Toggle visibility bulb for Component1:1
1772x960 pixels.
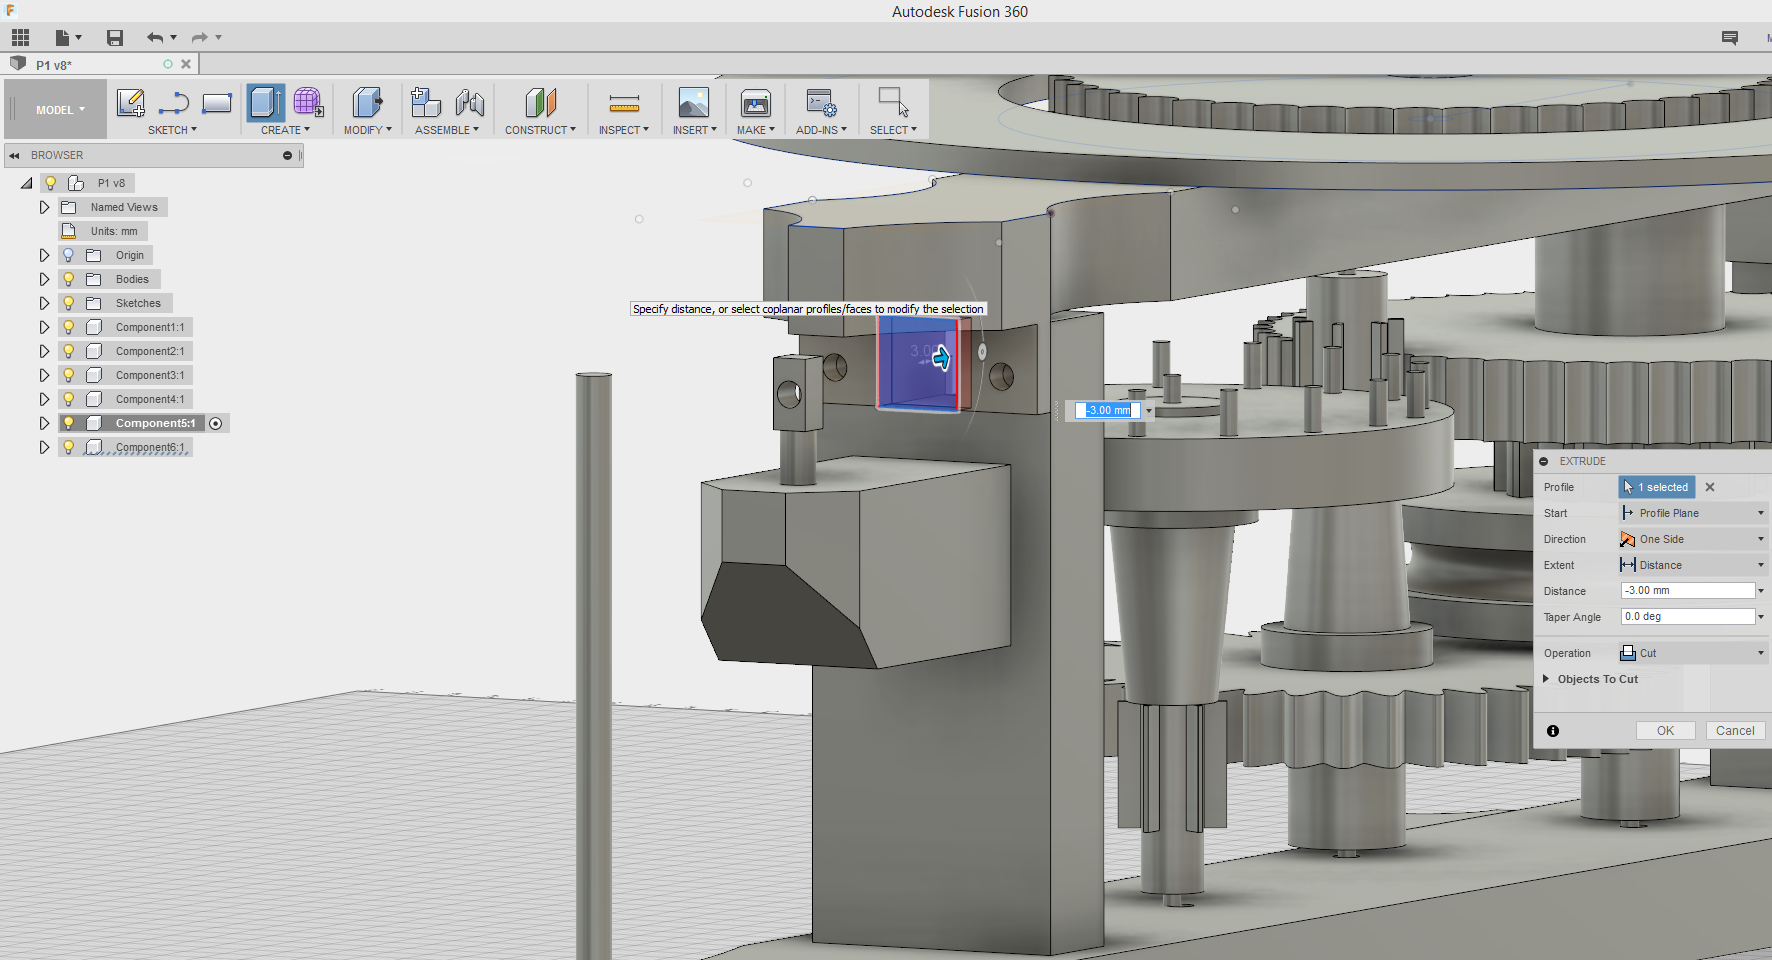tap(69, 327)
